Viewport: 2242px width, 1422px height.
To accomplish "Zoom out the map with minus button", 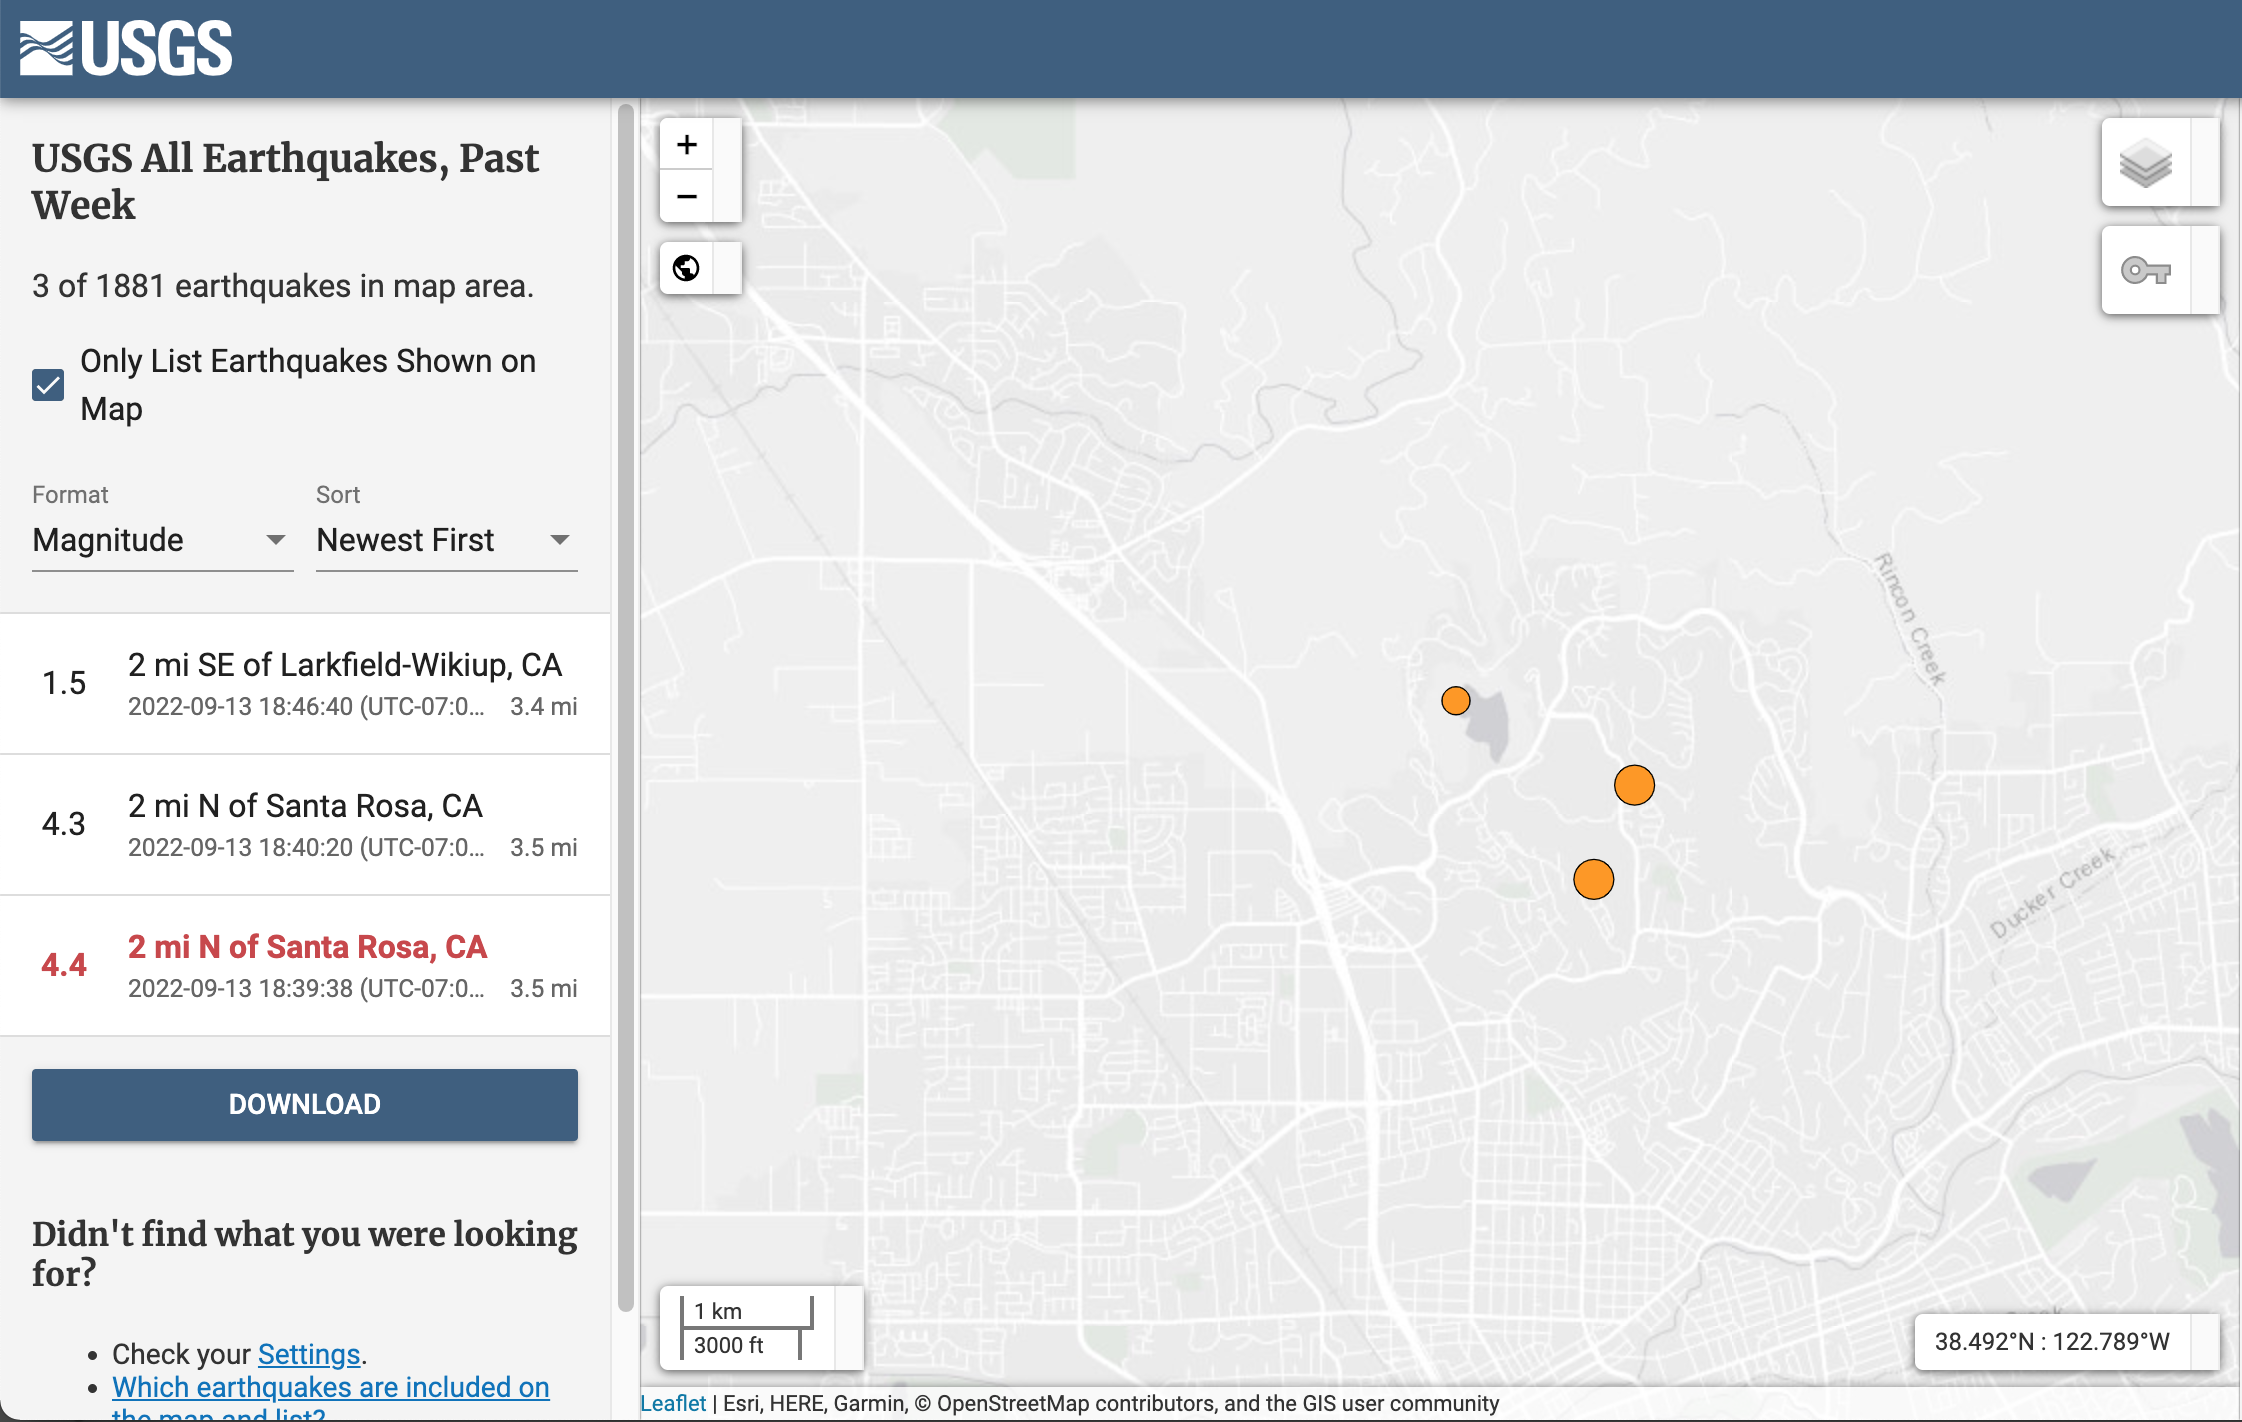I will [687, 197].
